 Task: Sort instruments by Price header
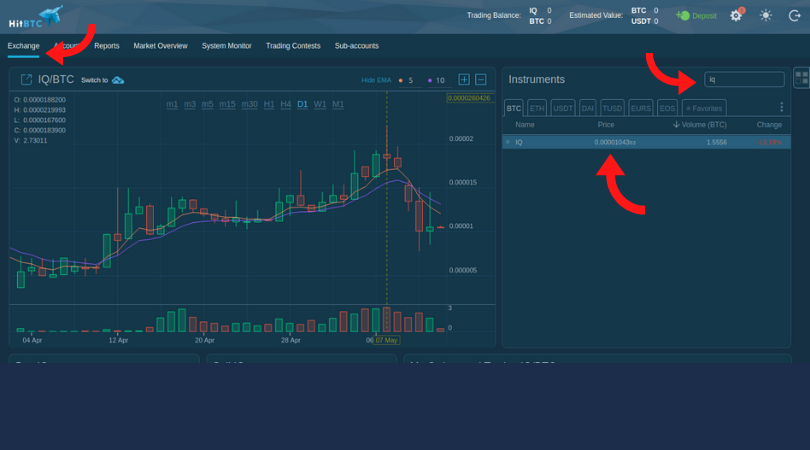point(605,125)
